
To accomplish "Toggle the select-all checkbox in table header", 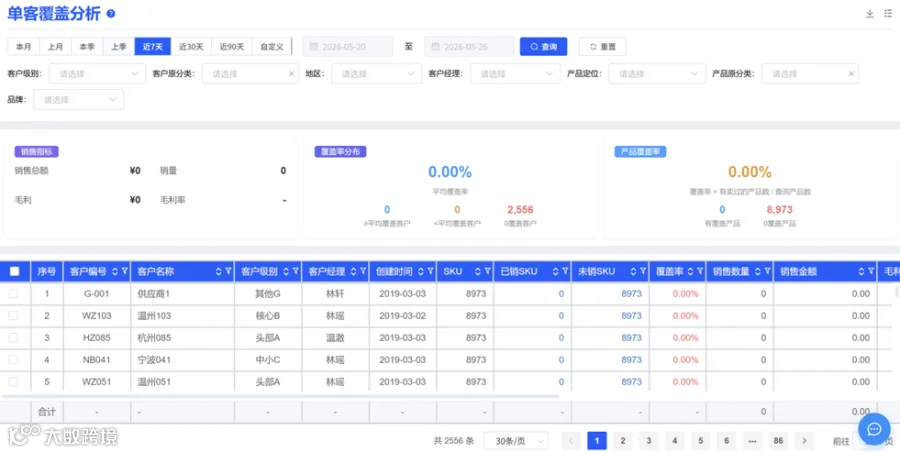I will (15, 271).
